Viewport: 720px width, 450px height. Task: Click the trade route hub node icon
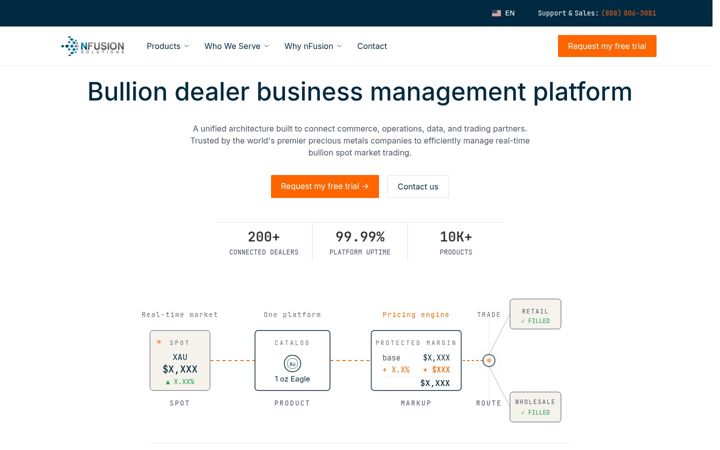(x=489, y=360)
